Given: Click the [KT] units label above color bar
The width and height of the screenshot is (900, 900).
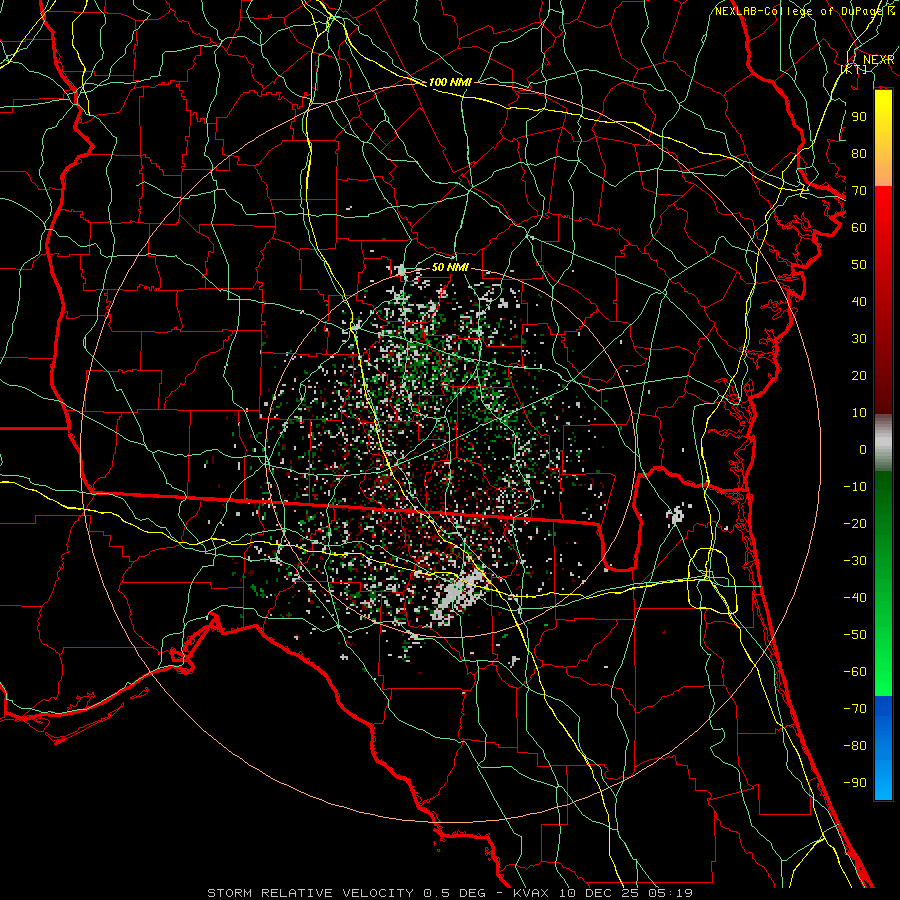Looking at the screenshot, I should 854,69.
